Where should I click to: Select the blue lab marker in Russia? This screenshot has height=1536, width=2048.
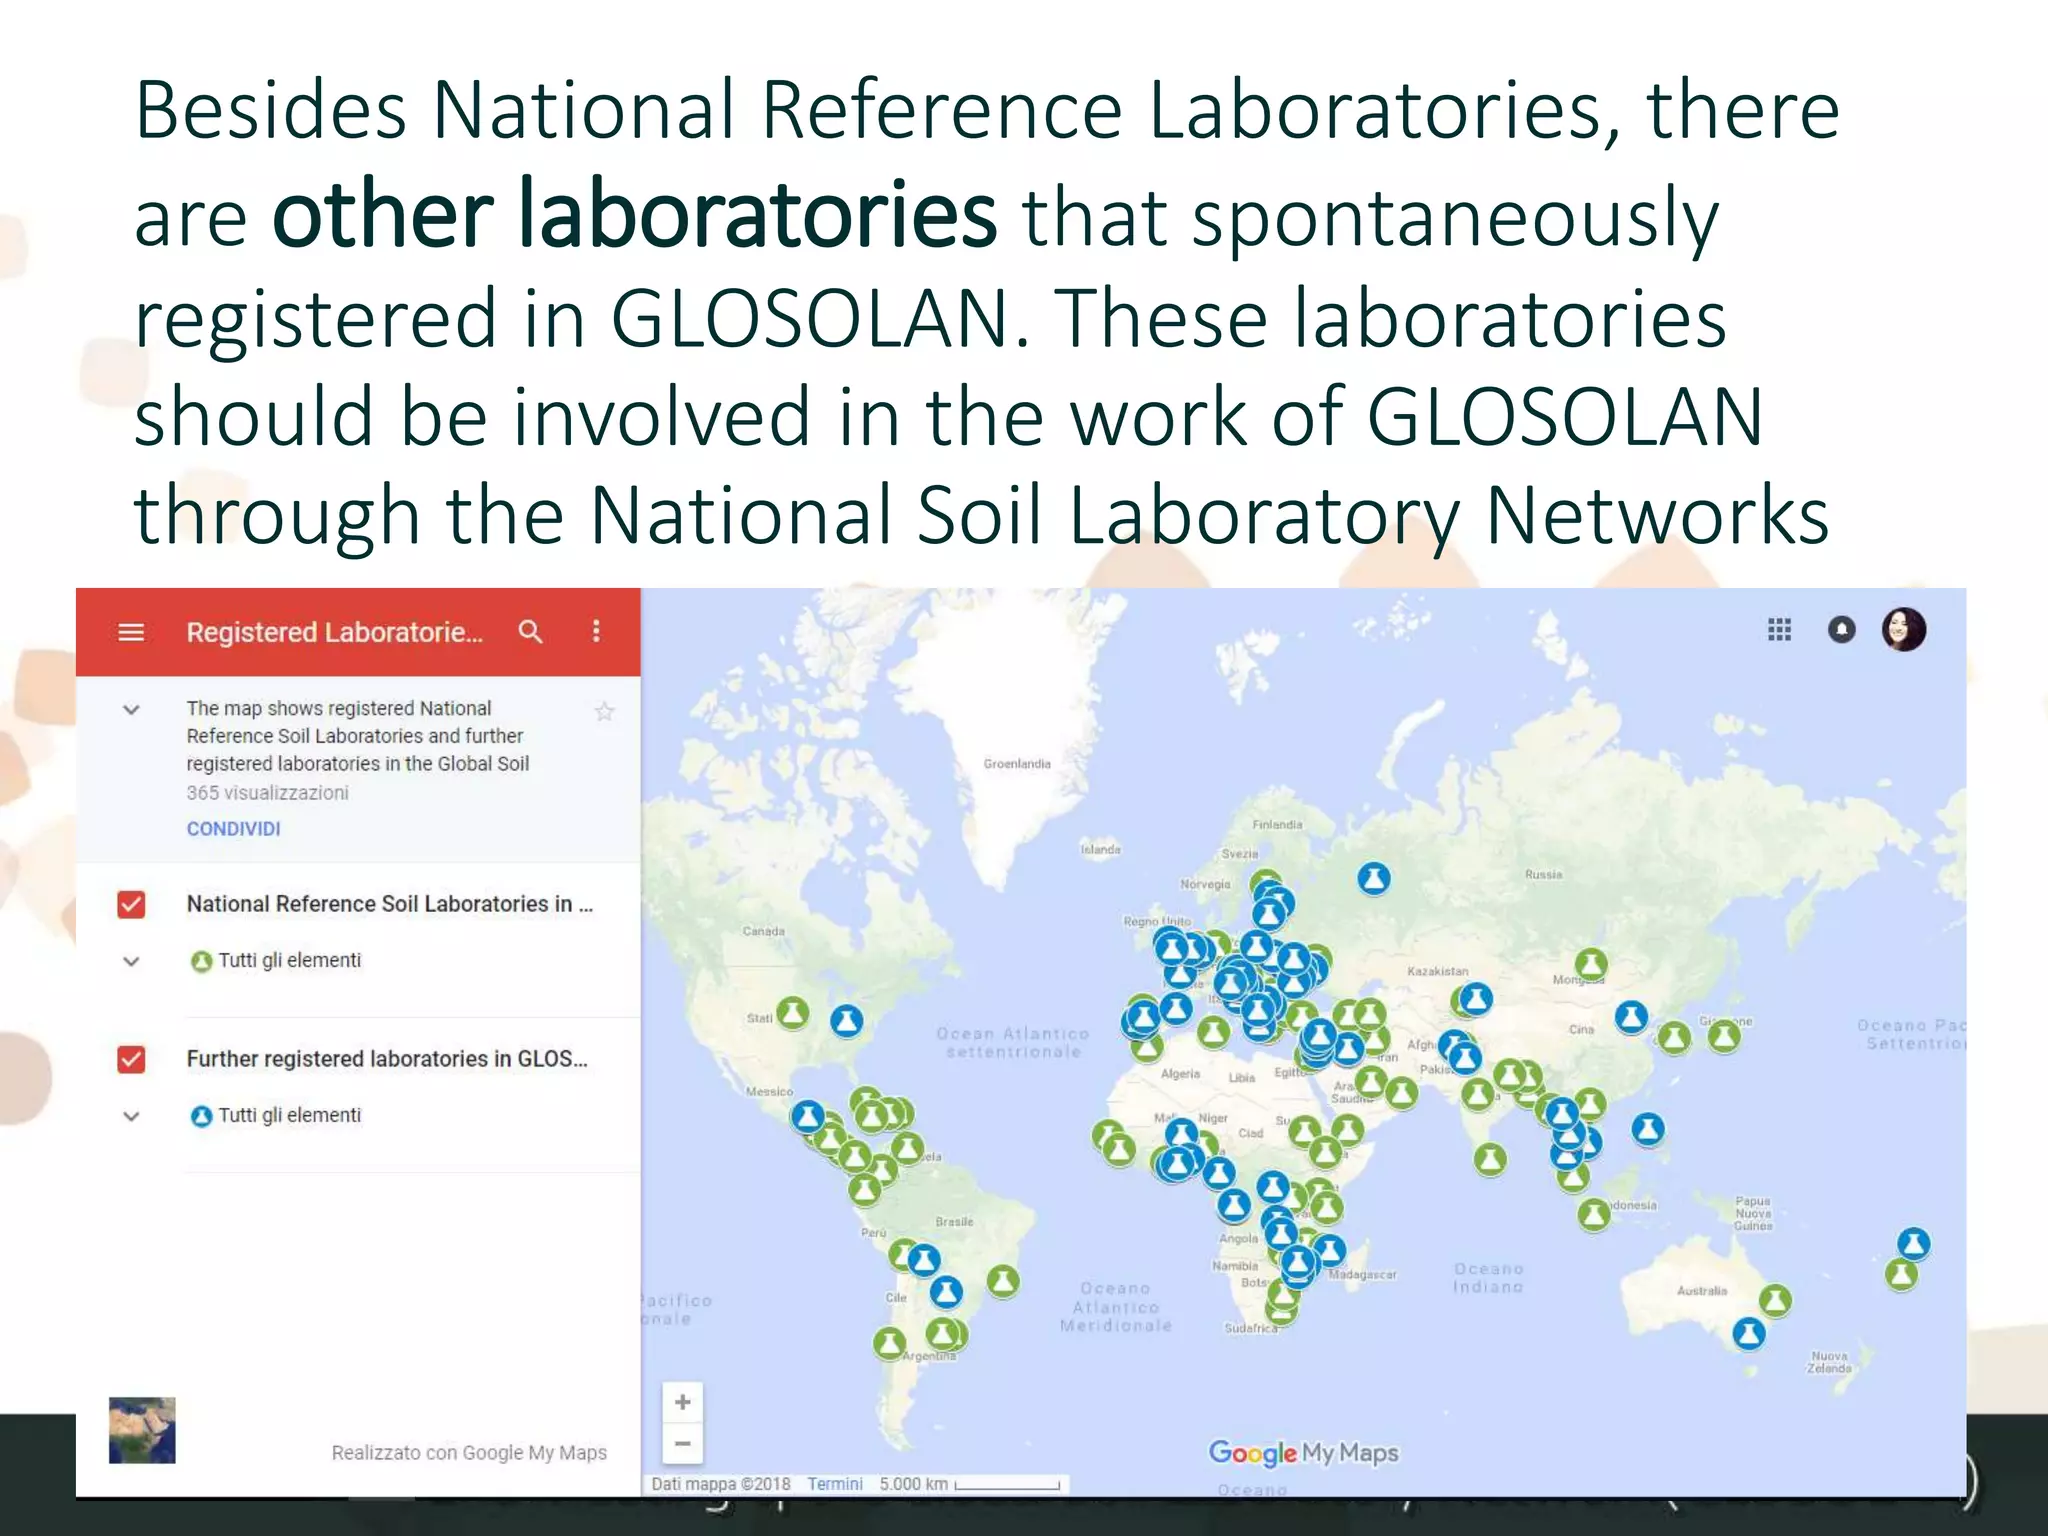point(1374,878)
